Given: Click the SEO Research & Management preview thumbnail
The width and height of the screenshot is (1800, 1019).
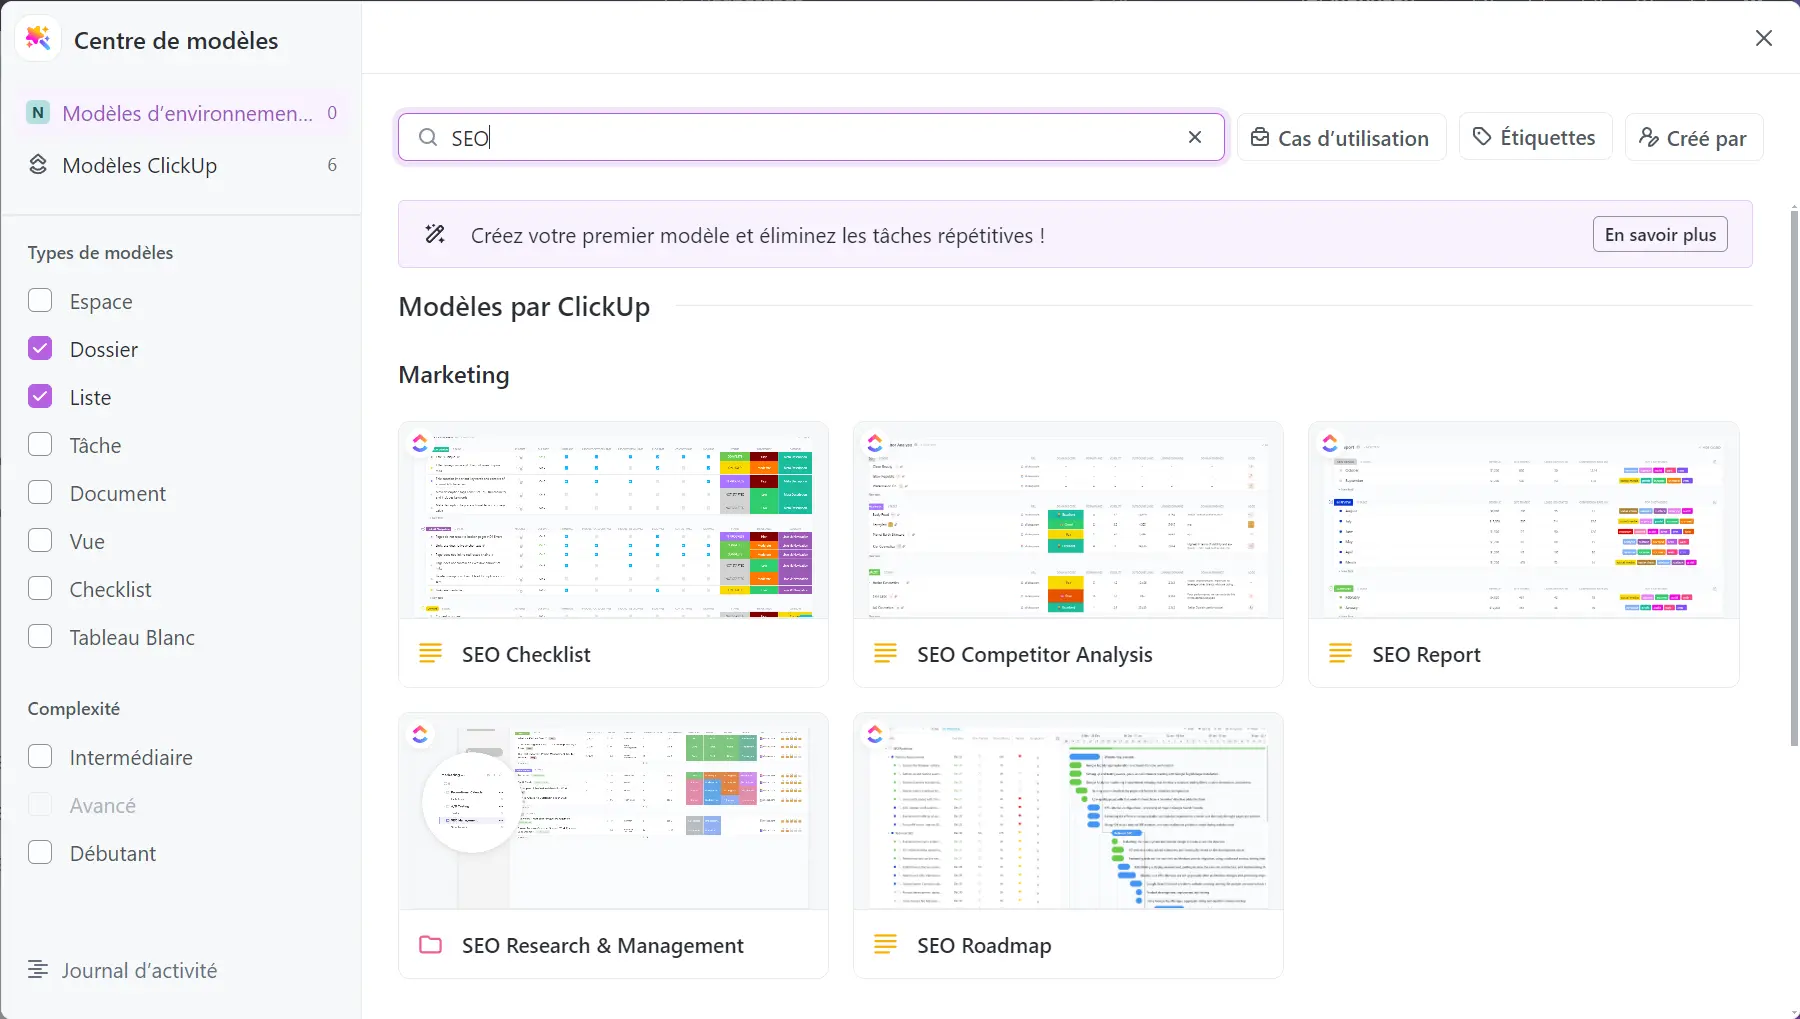Looking at the screenshot, I should click(x=613, y=811).
